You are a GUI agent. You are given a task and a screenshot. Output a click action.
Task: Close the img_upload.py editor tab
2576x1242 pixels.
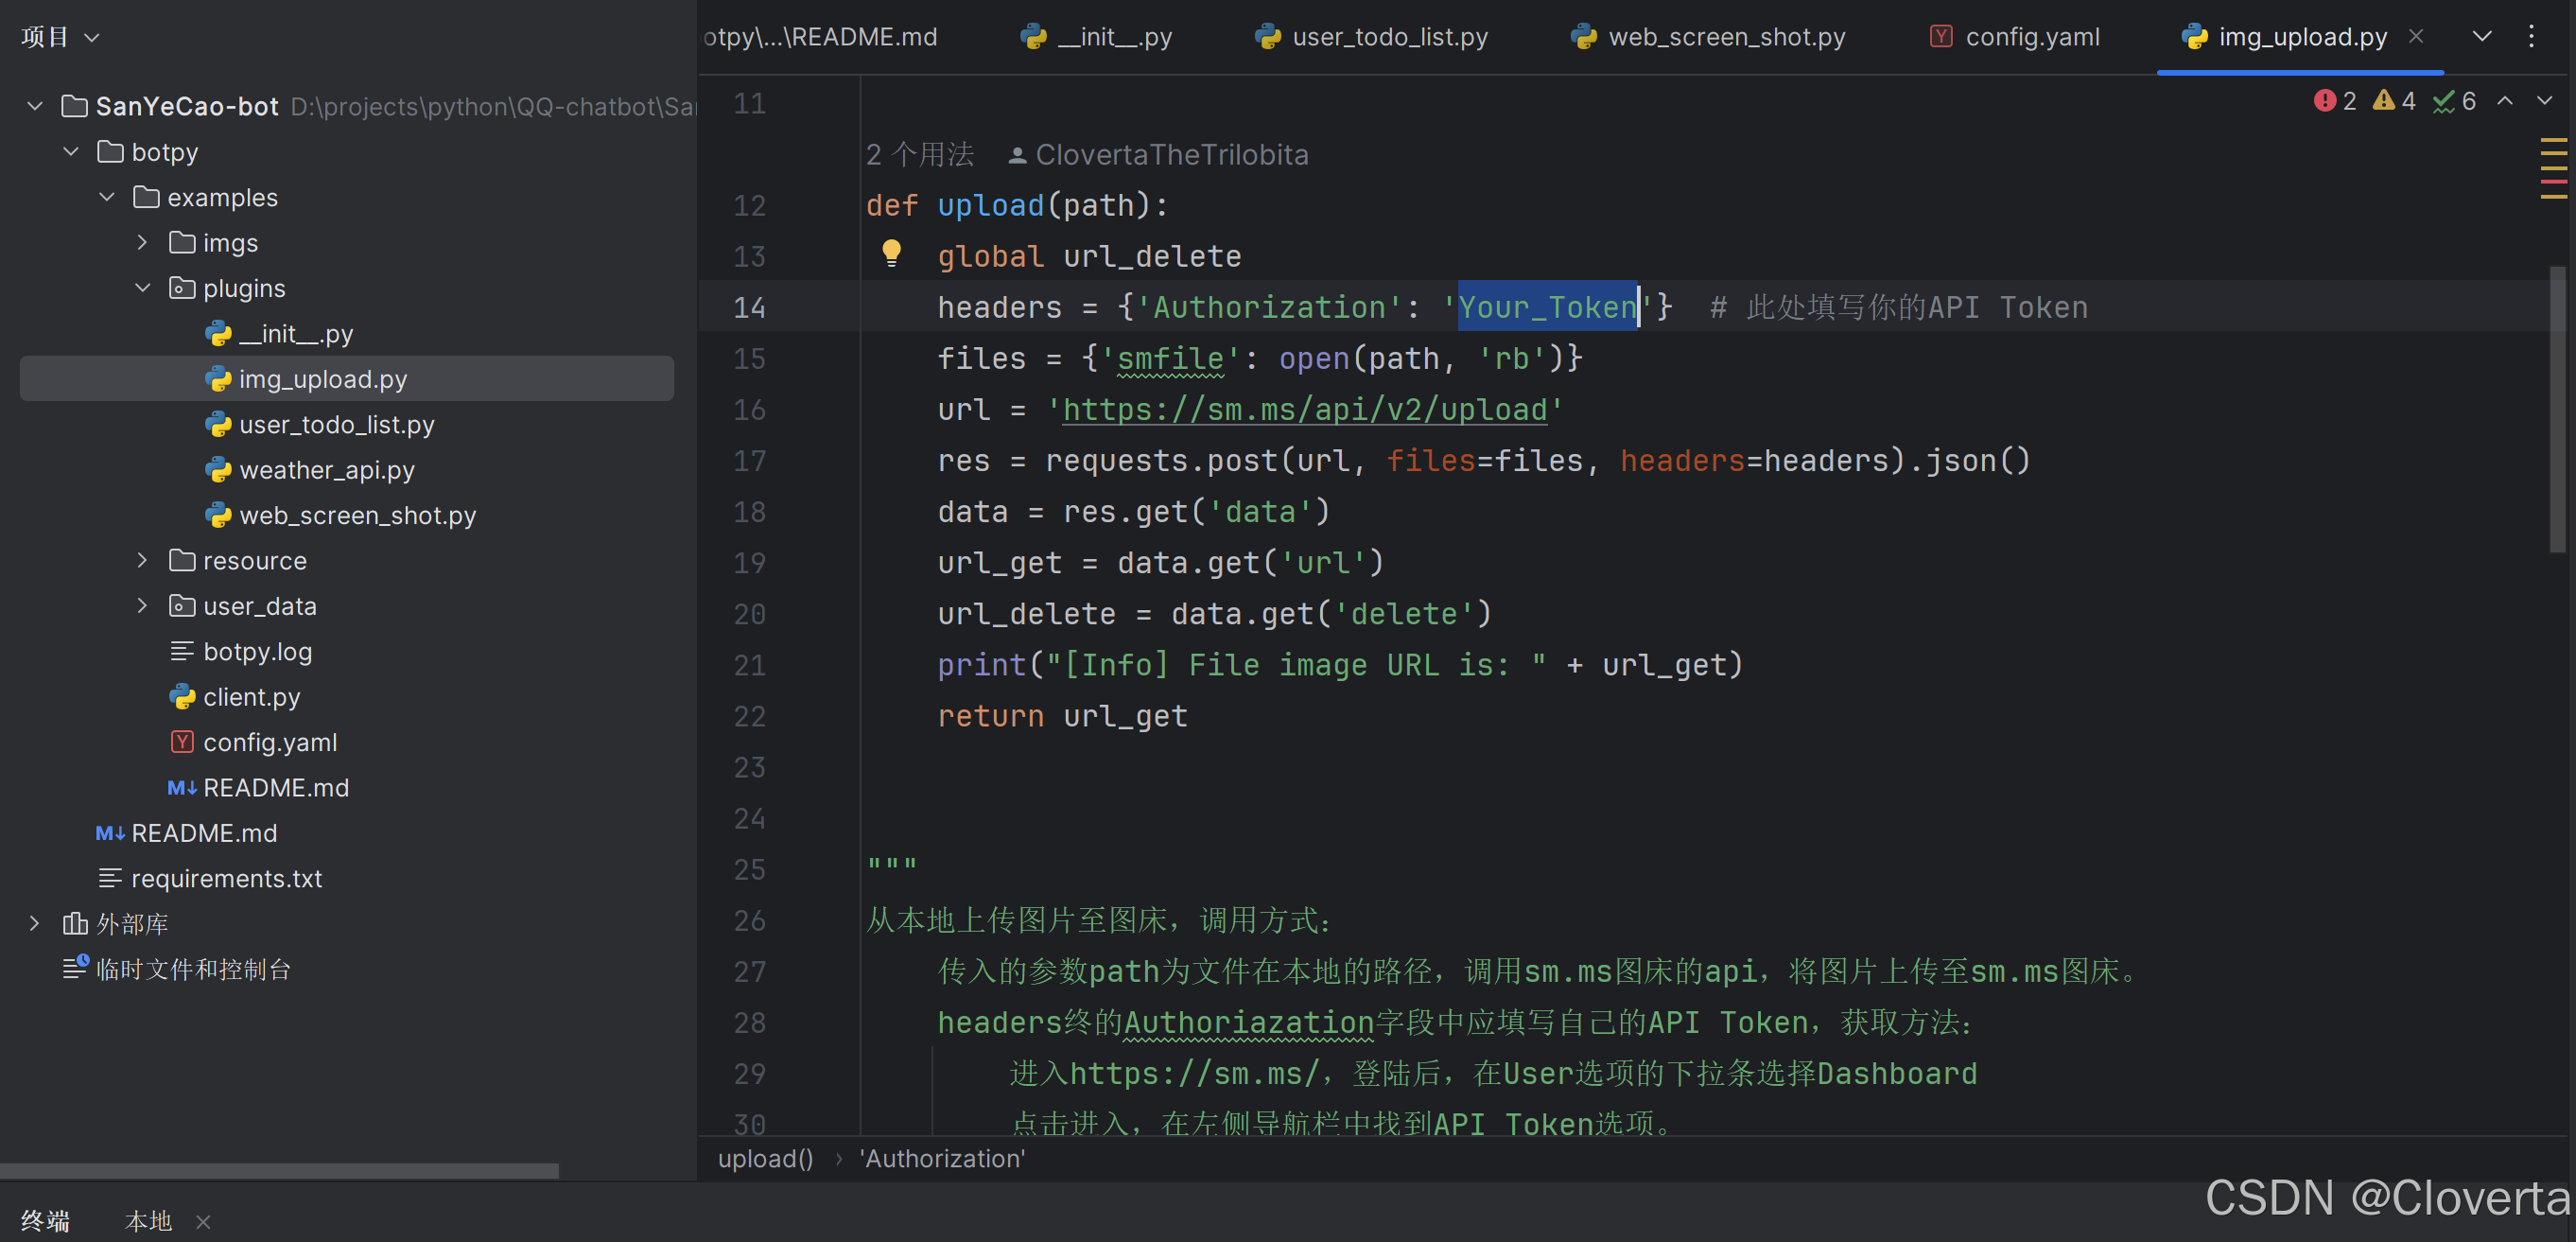2416,37
